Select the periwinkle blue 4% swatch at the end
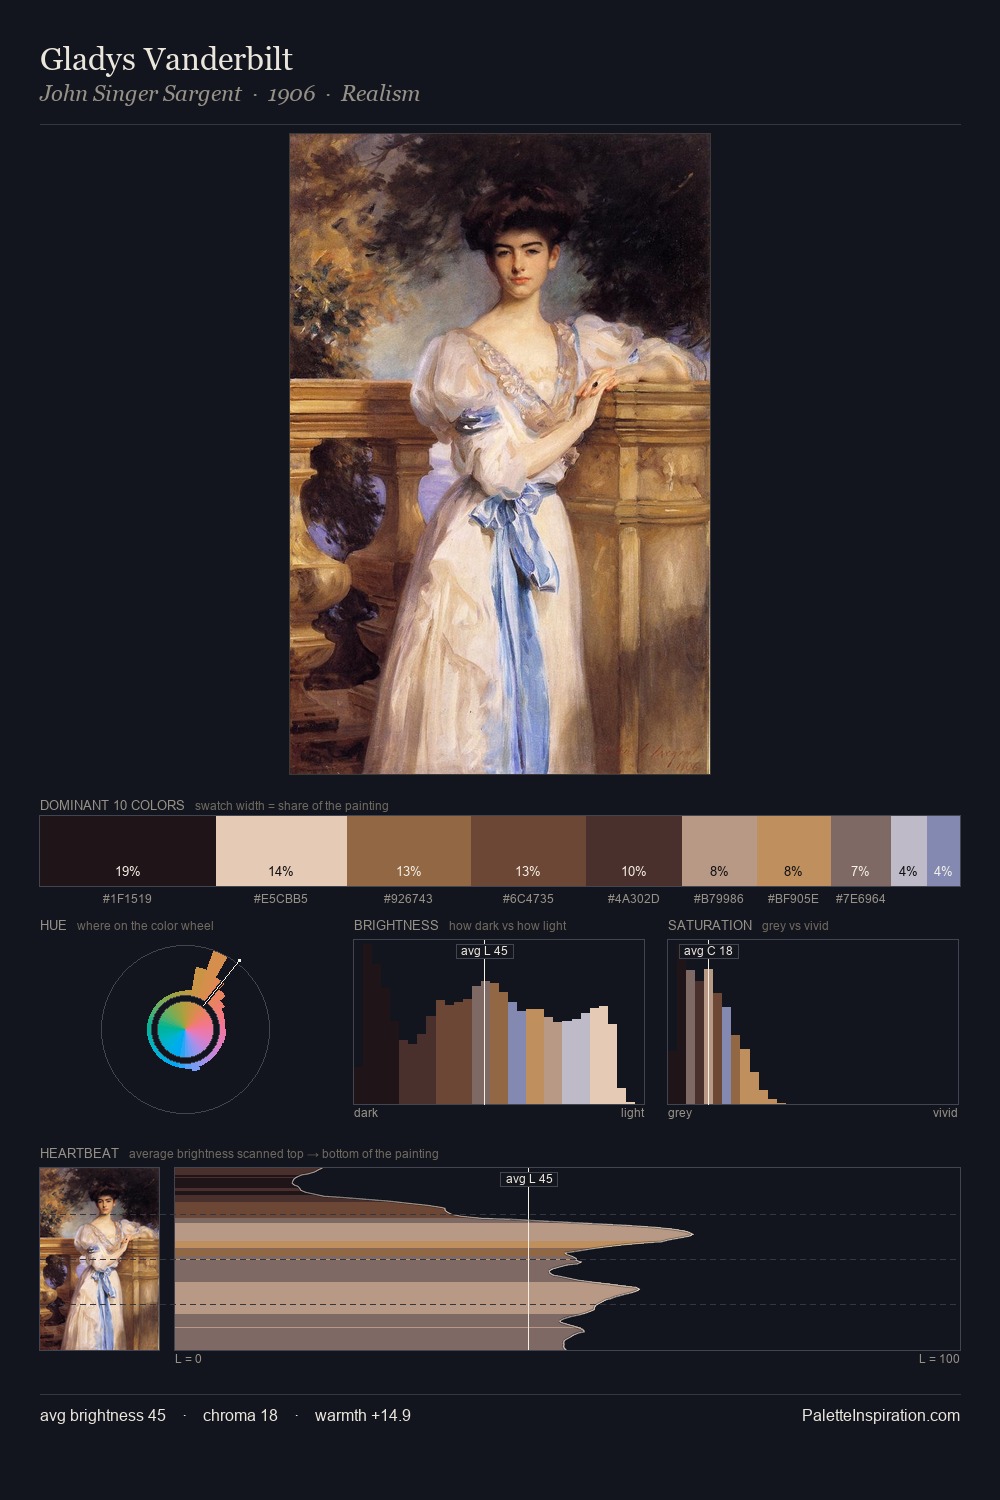Screen dimensions: 1000x1500 point(943,851)
